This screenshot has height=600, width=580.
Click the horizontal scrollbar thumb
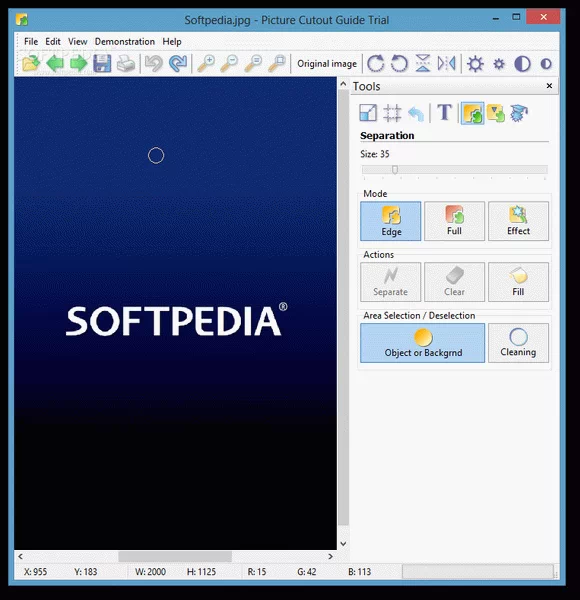(x=175, y=556)
